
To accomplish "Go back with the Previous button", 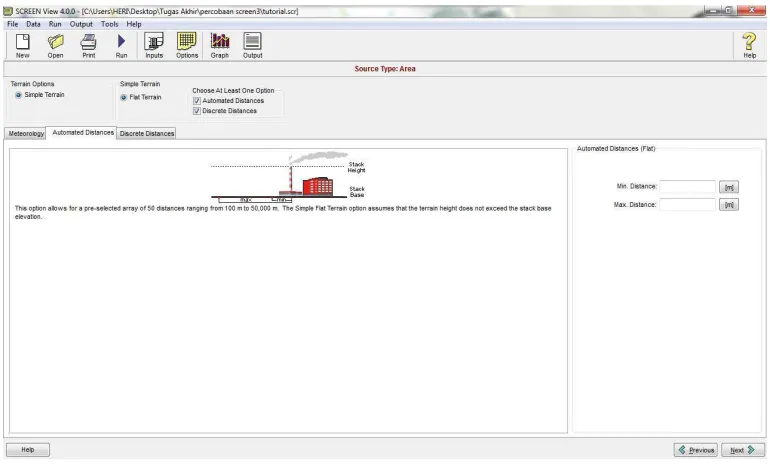I will click(696, 450).
